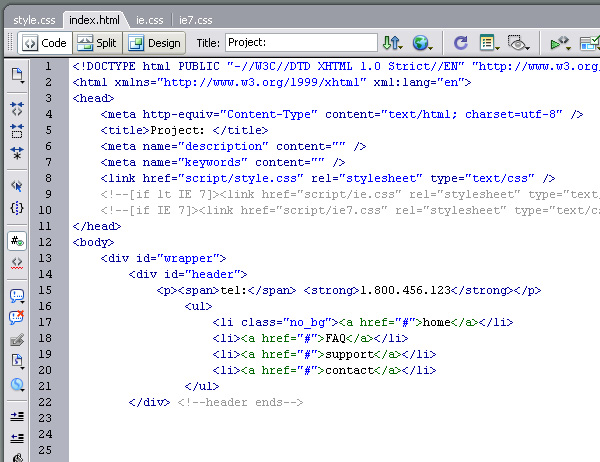The height and width of the screenshot is (462, 600).
Task: Toggle Highlight Invalid Code icon
Action: tap(17, 263)
